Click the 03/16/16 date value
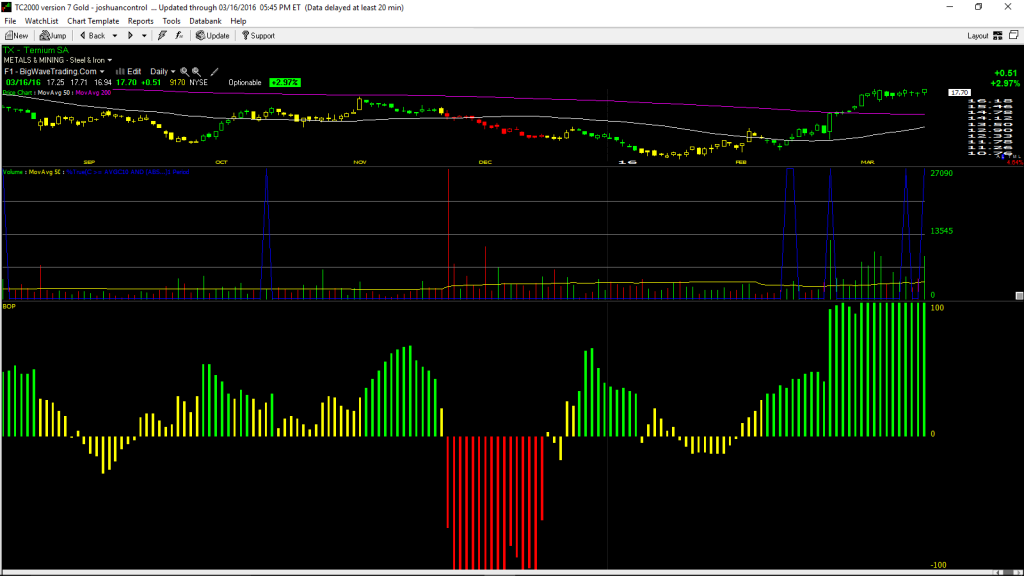The image size is (1024, 576). click(x=24, y=83)
